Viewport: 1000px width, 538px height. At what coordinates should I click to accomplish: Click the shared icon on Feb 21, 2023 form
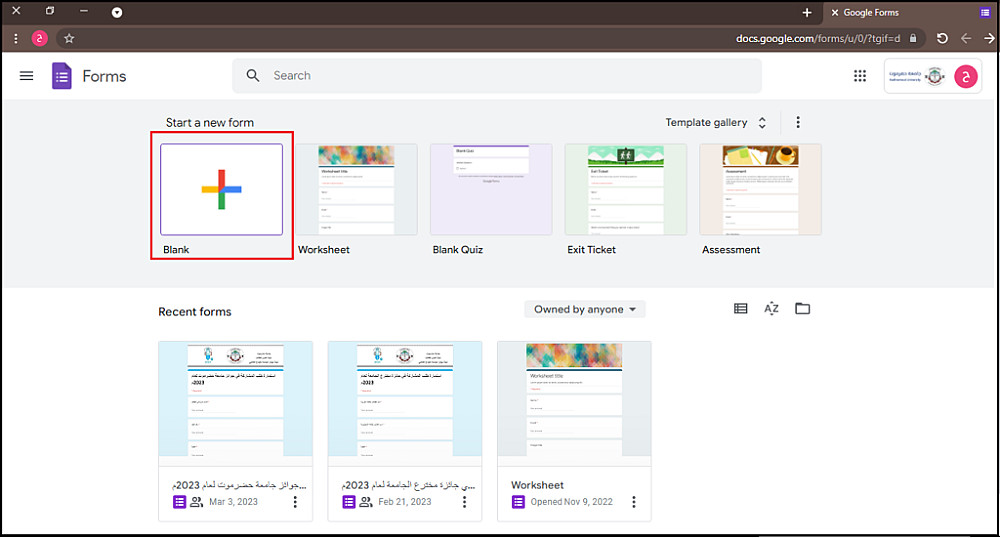click(x=365, y=502)
